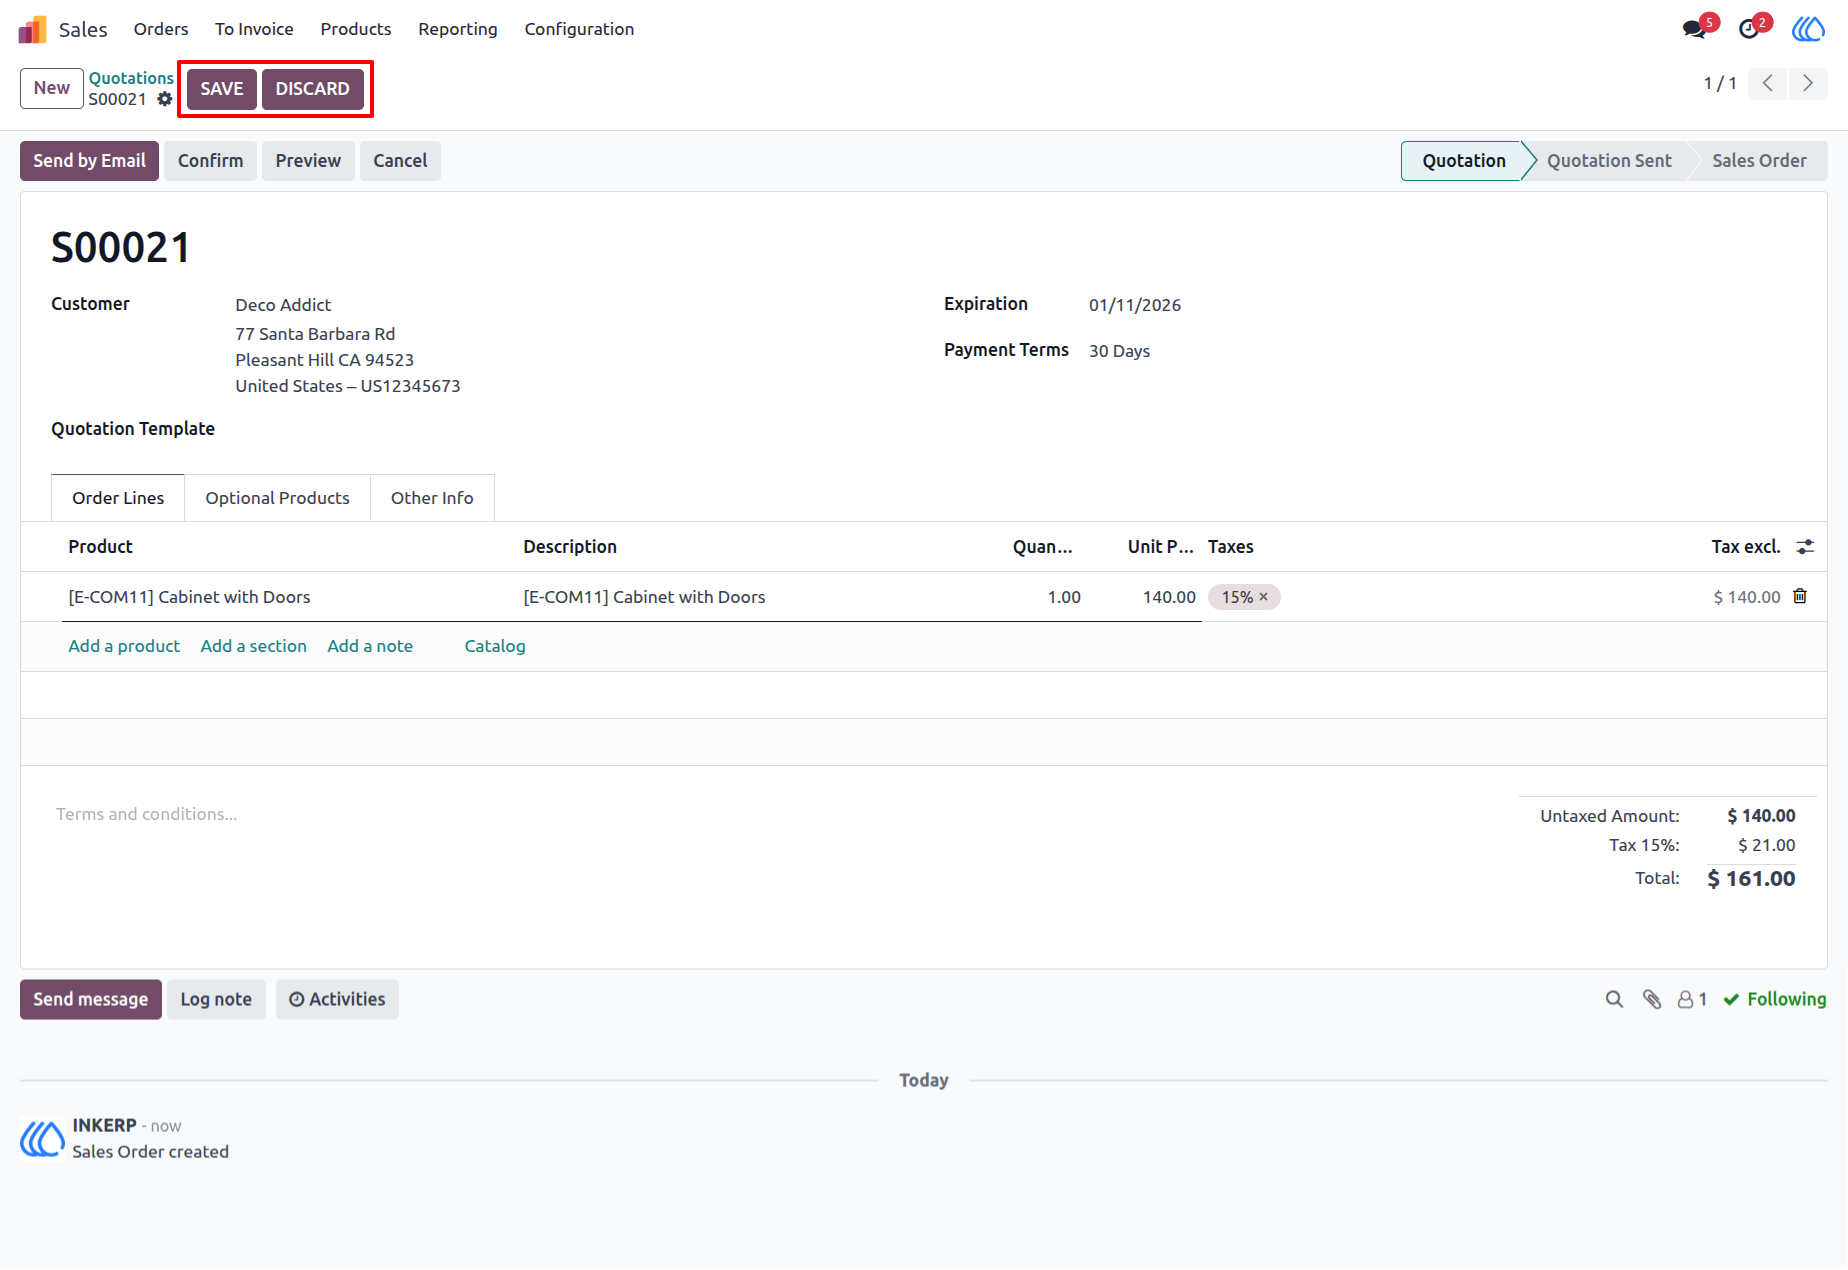The image size is (1848, 1270).
Task: Open the Reporting menu
Action: point(458,29)
